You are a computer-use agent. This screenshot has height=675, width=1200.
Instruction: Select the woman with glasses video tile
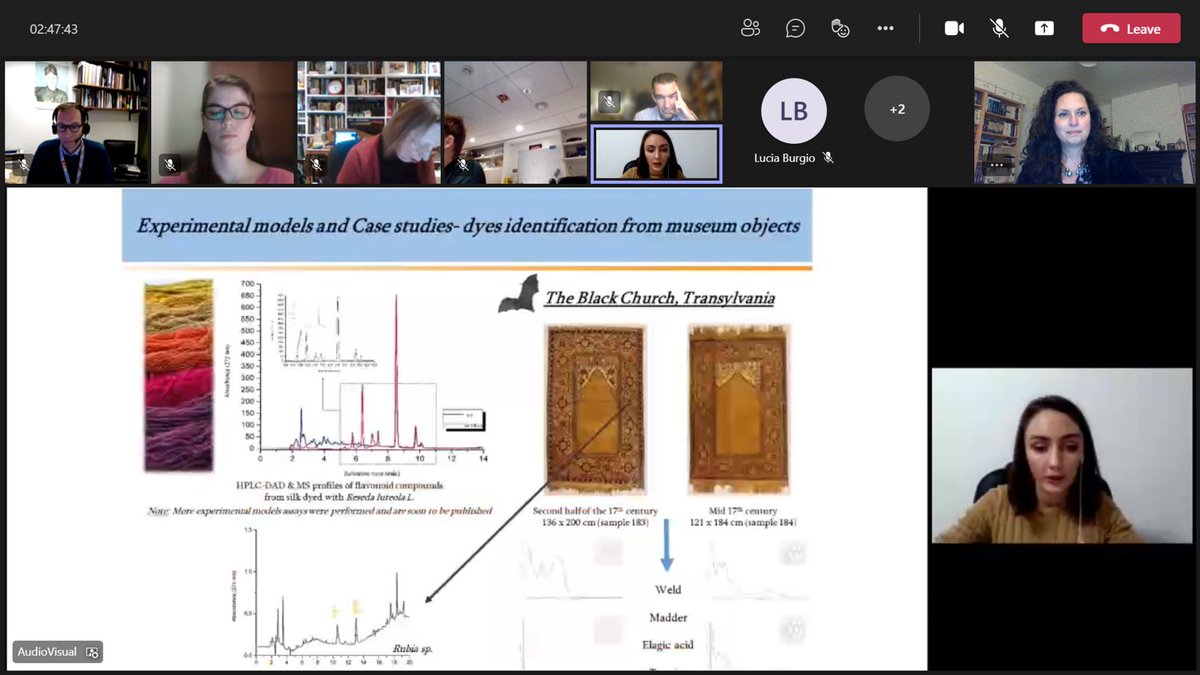click(x=223, y=122)
